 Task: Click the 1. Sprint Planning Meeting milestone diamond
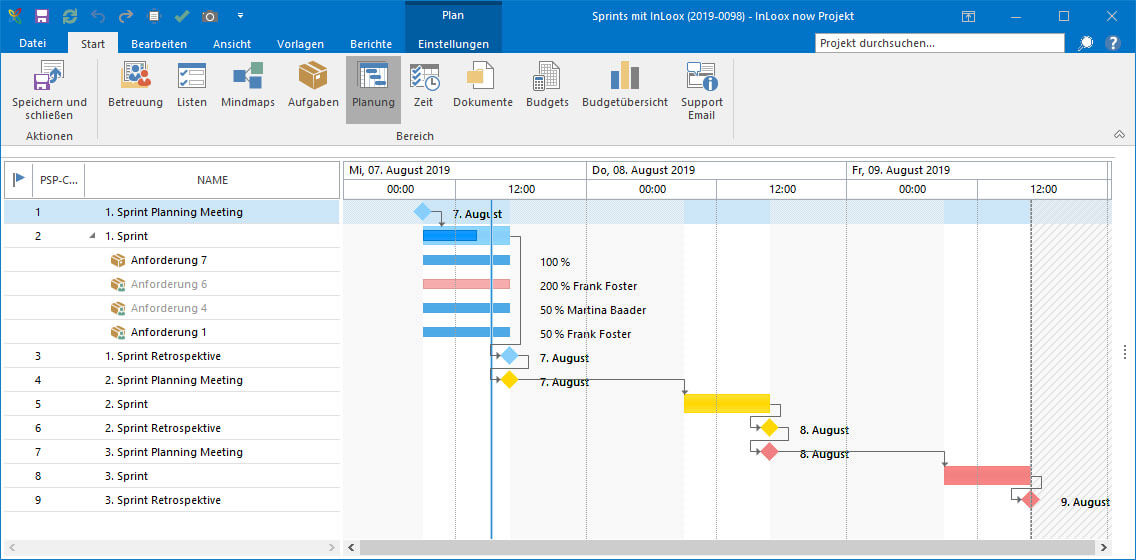point(422,212)
